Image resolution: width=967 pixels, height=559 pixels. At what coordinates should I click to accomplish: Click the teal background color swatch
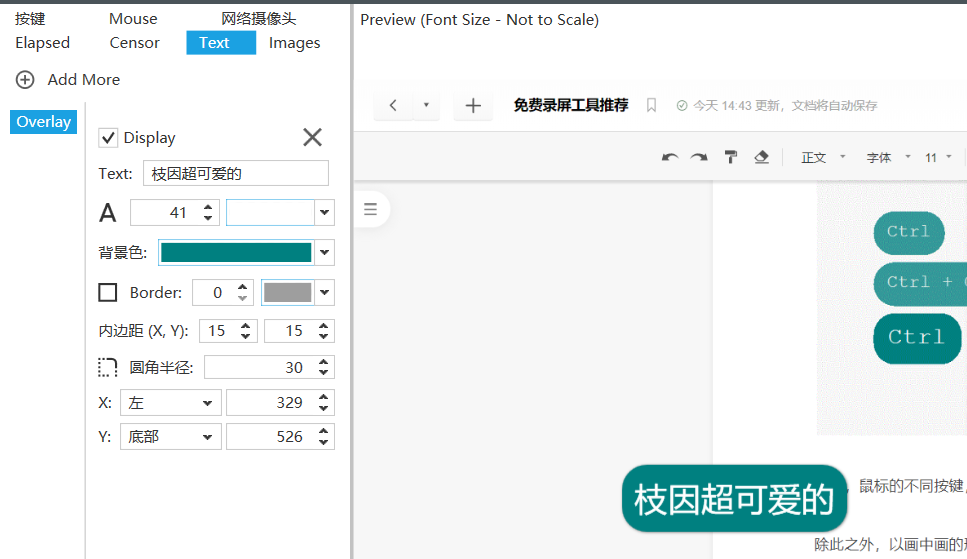click(236, 253)
